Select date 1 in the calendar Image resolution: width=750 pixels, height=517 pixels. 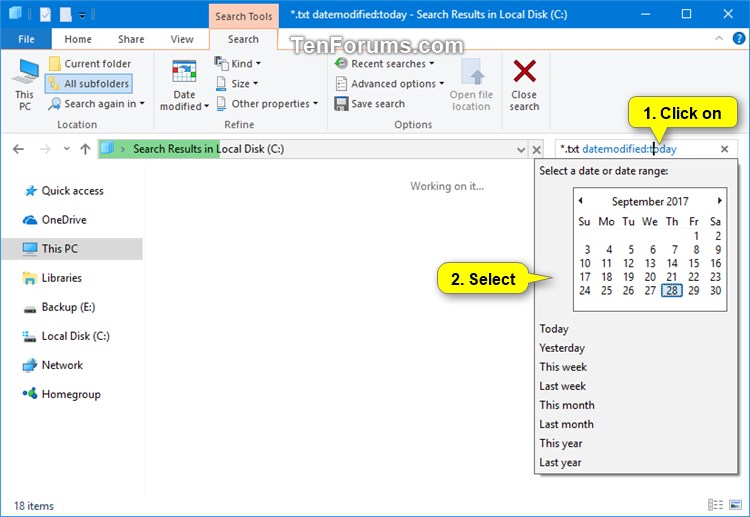[696, 236]
